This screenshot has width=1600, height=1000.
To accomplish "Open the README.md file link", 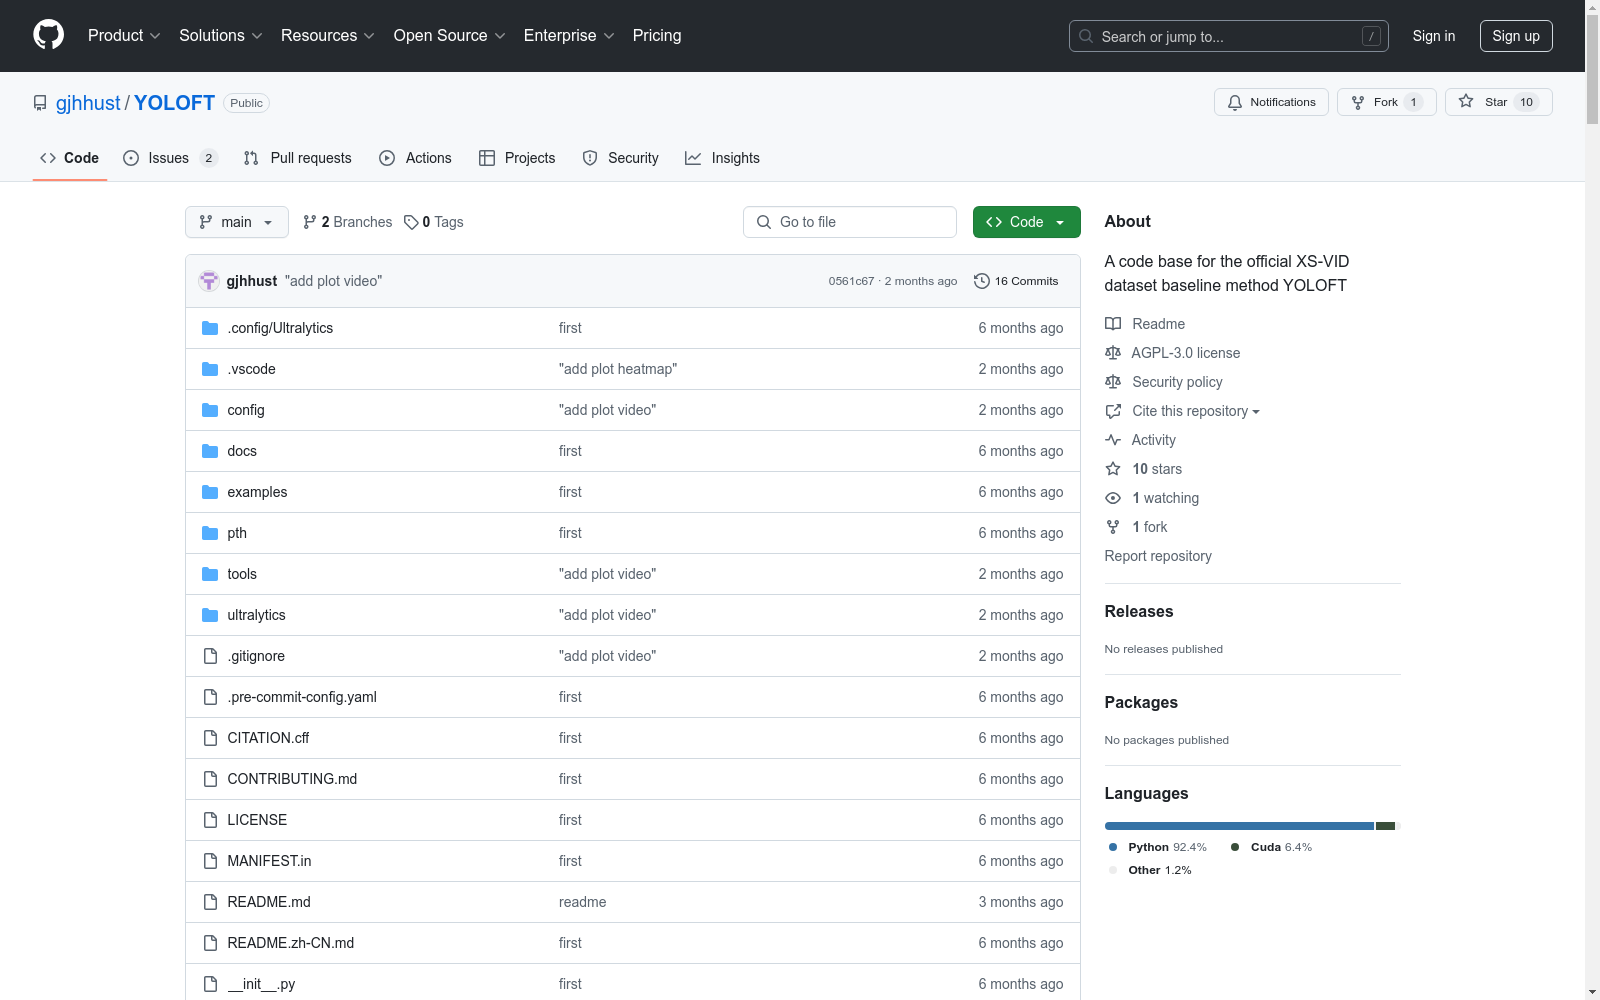I will point(269,902).
